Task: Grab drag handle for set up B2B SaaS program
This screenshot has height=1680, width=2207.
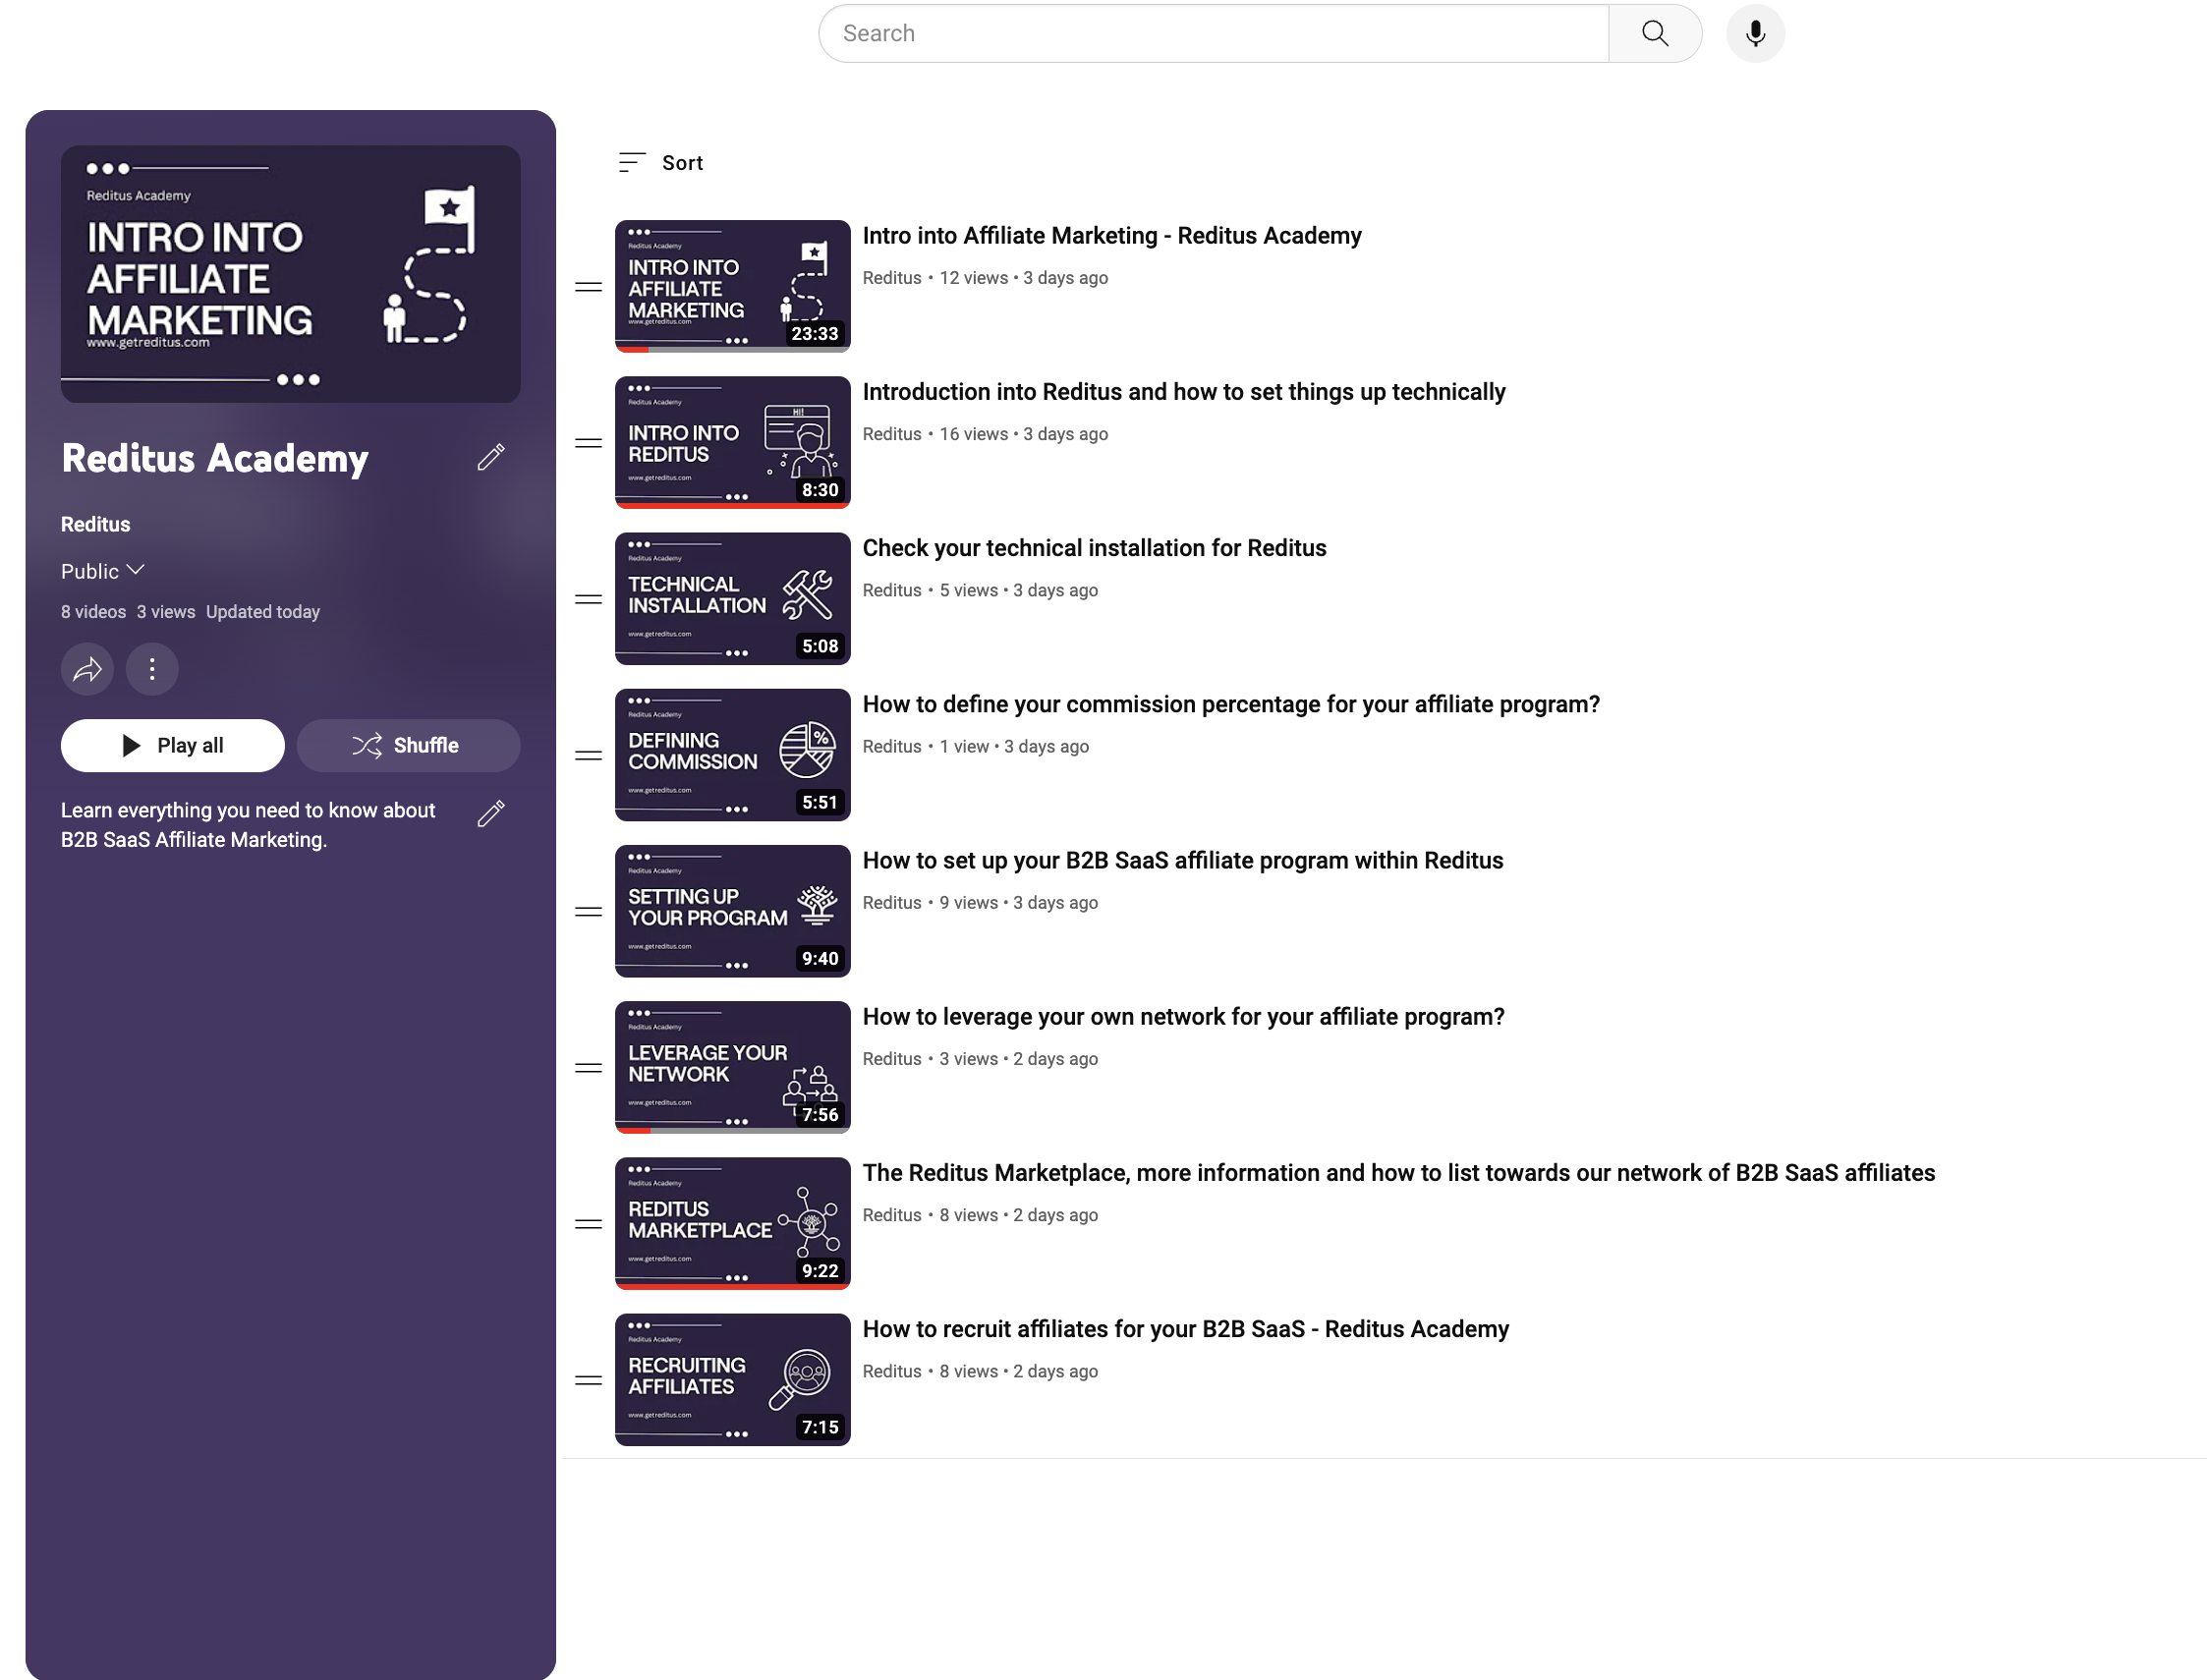Action: 589,912
